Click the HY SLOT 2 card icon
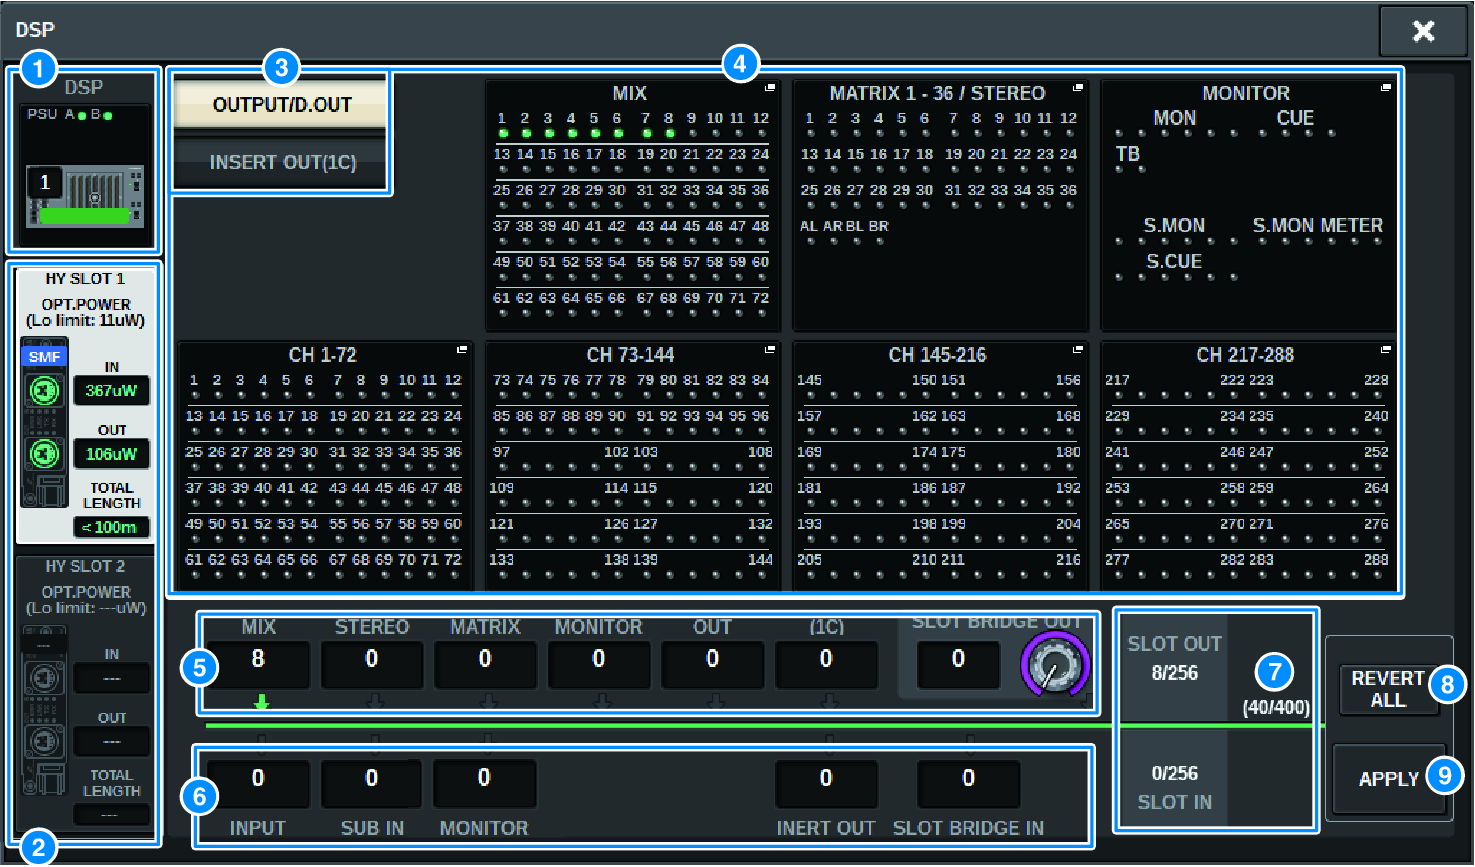 [44, 710]
